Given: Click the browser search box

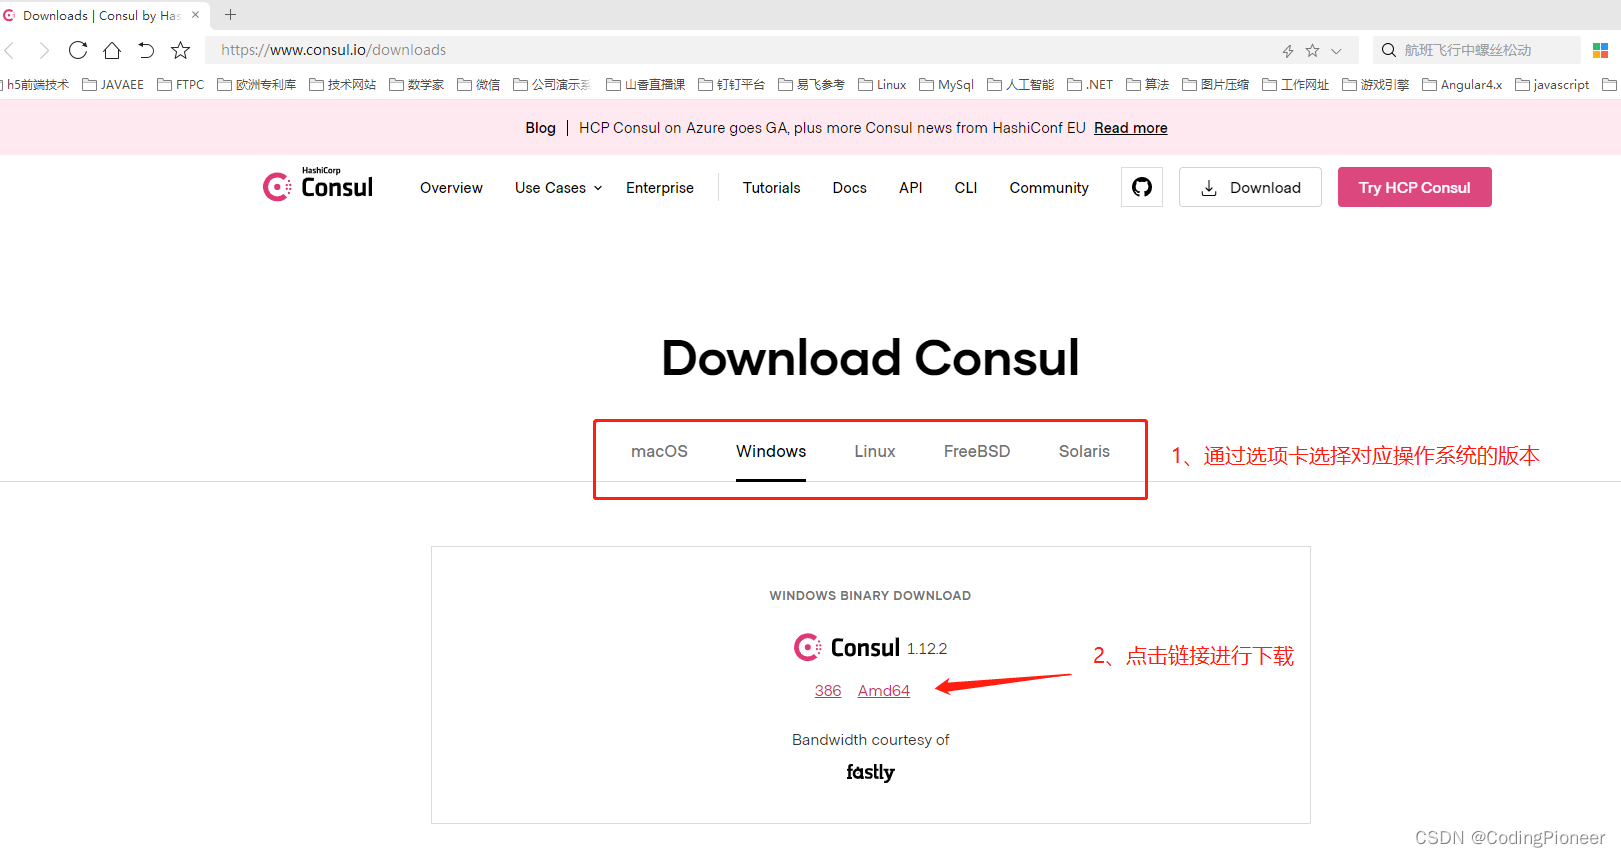Looking at the screenshot, I should point(1476,50).
